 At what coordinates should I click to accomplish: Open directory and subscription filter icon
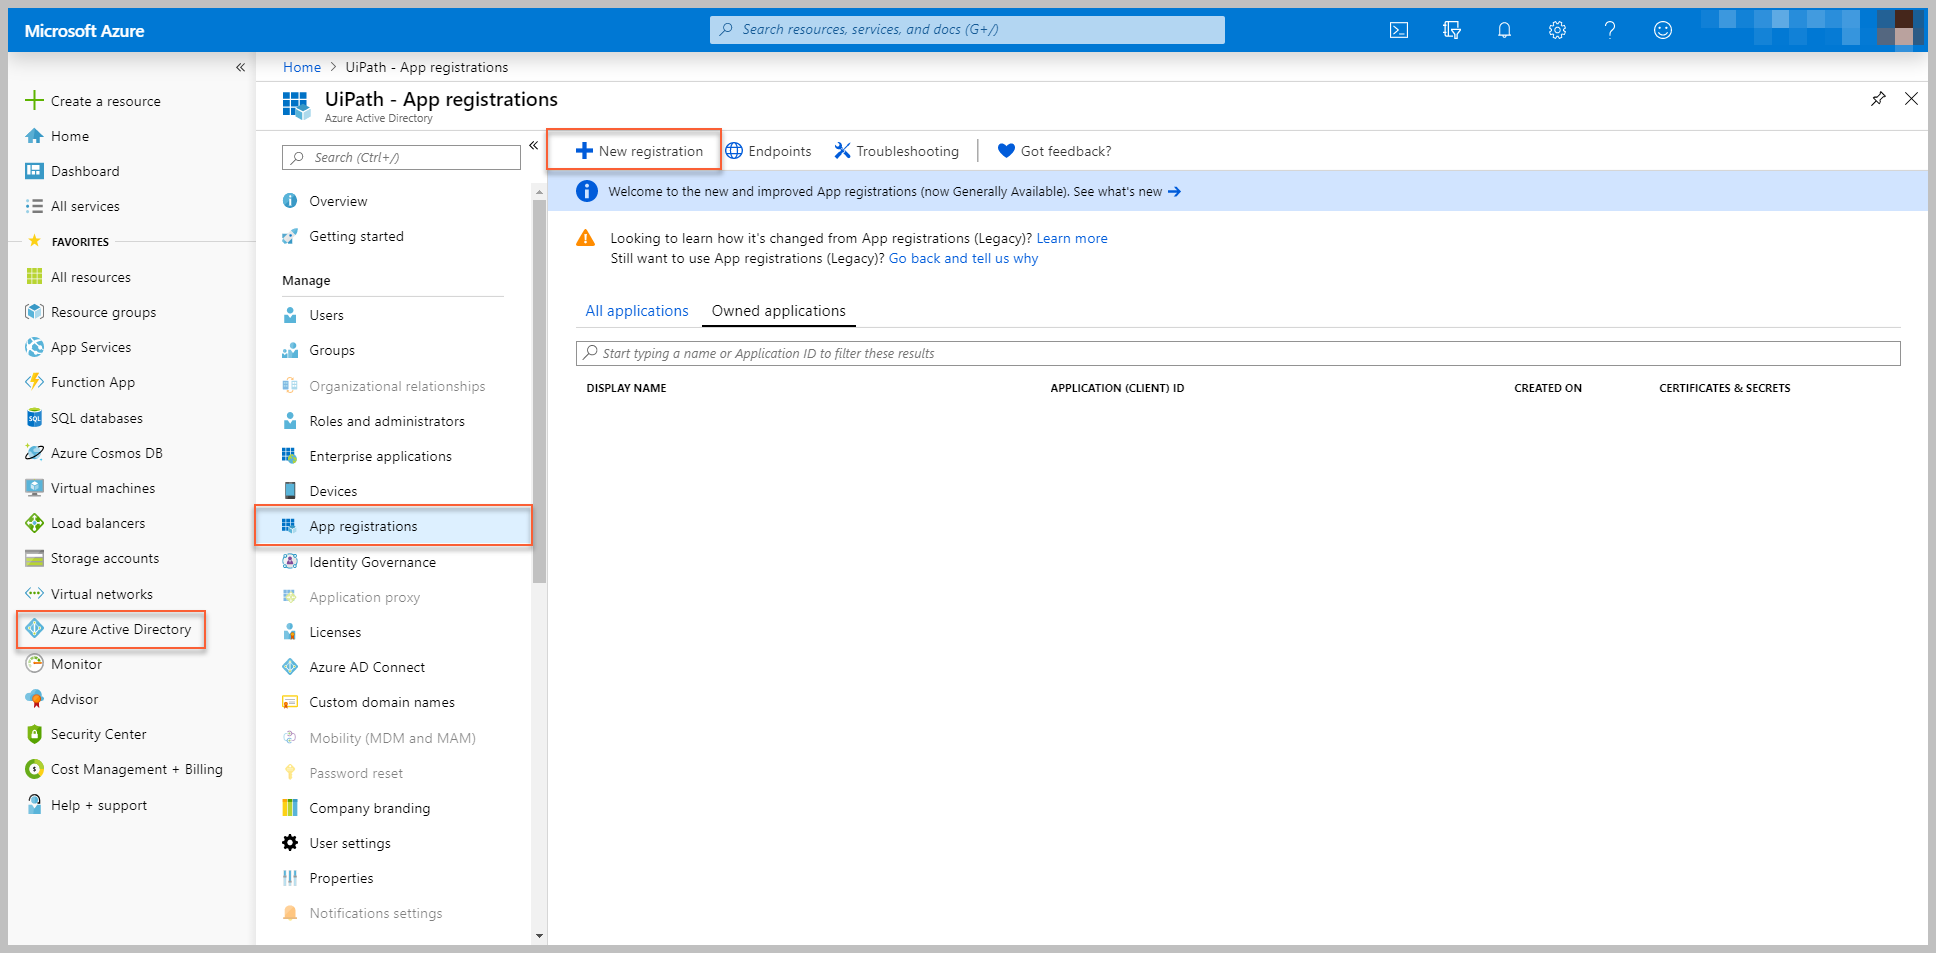[x=1451, y=30]
